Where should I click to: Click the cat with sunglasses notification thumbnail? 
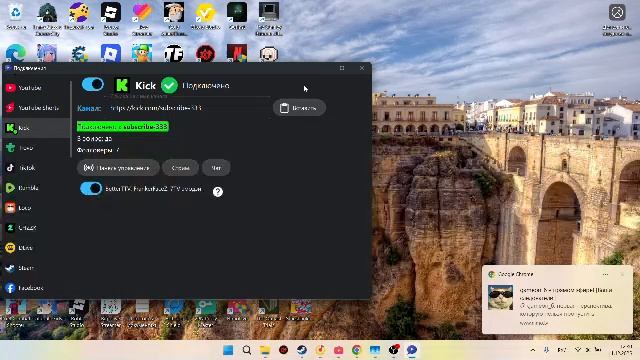pos(500,298)
